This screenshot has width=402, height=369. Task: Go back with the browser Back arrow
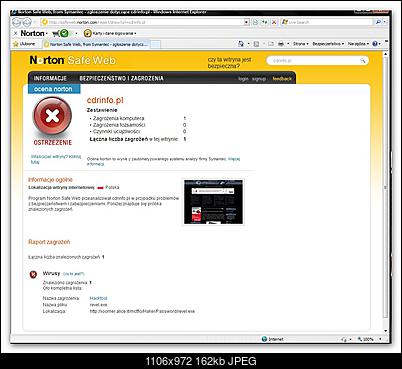pyautogui.click(x=18, y=22)
